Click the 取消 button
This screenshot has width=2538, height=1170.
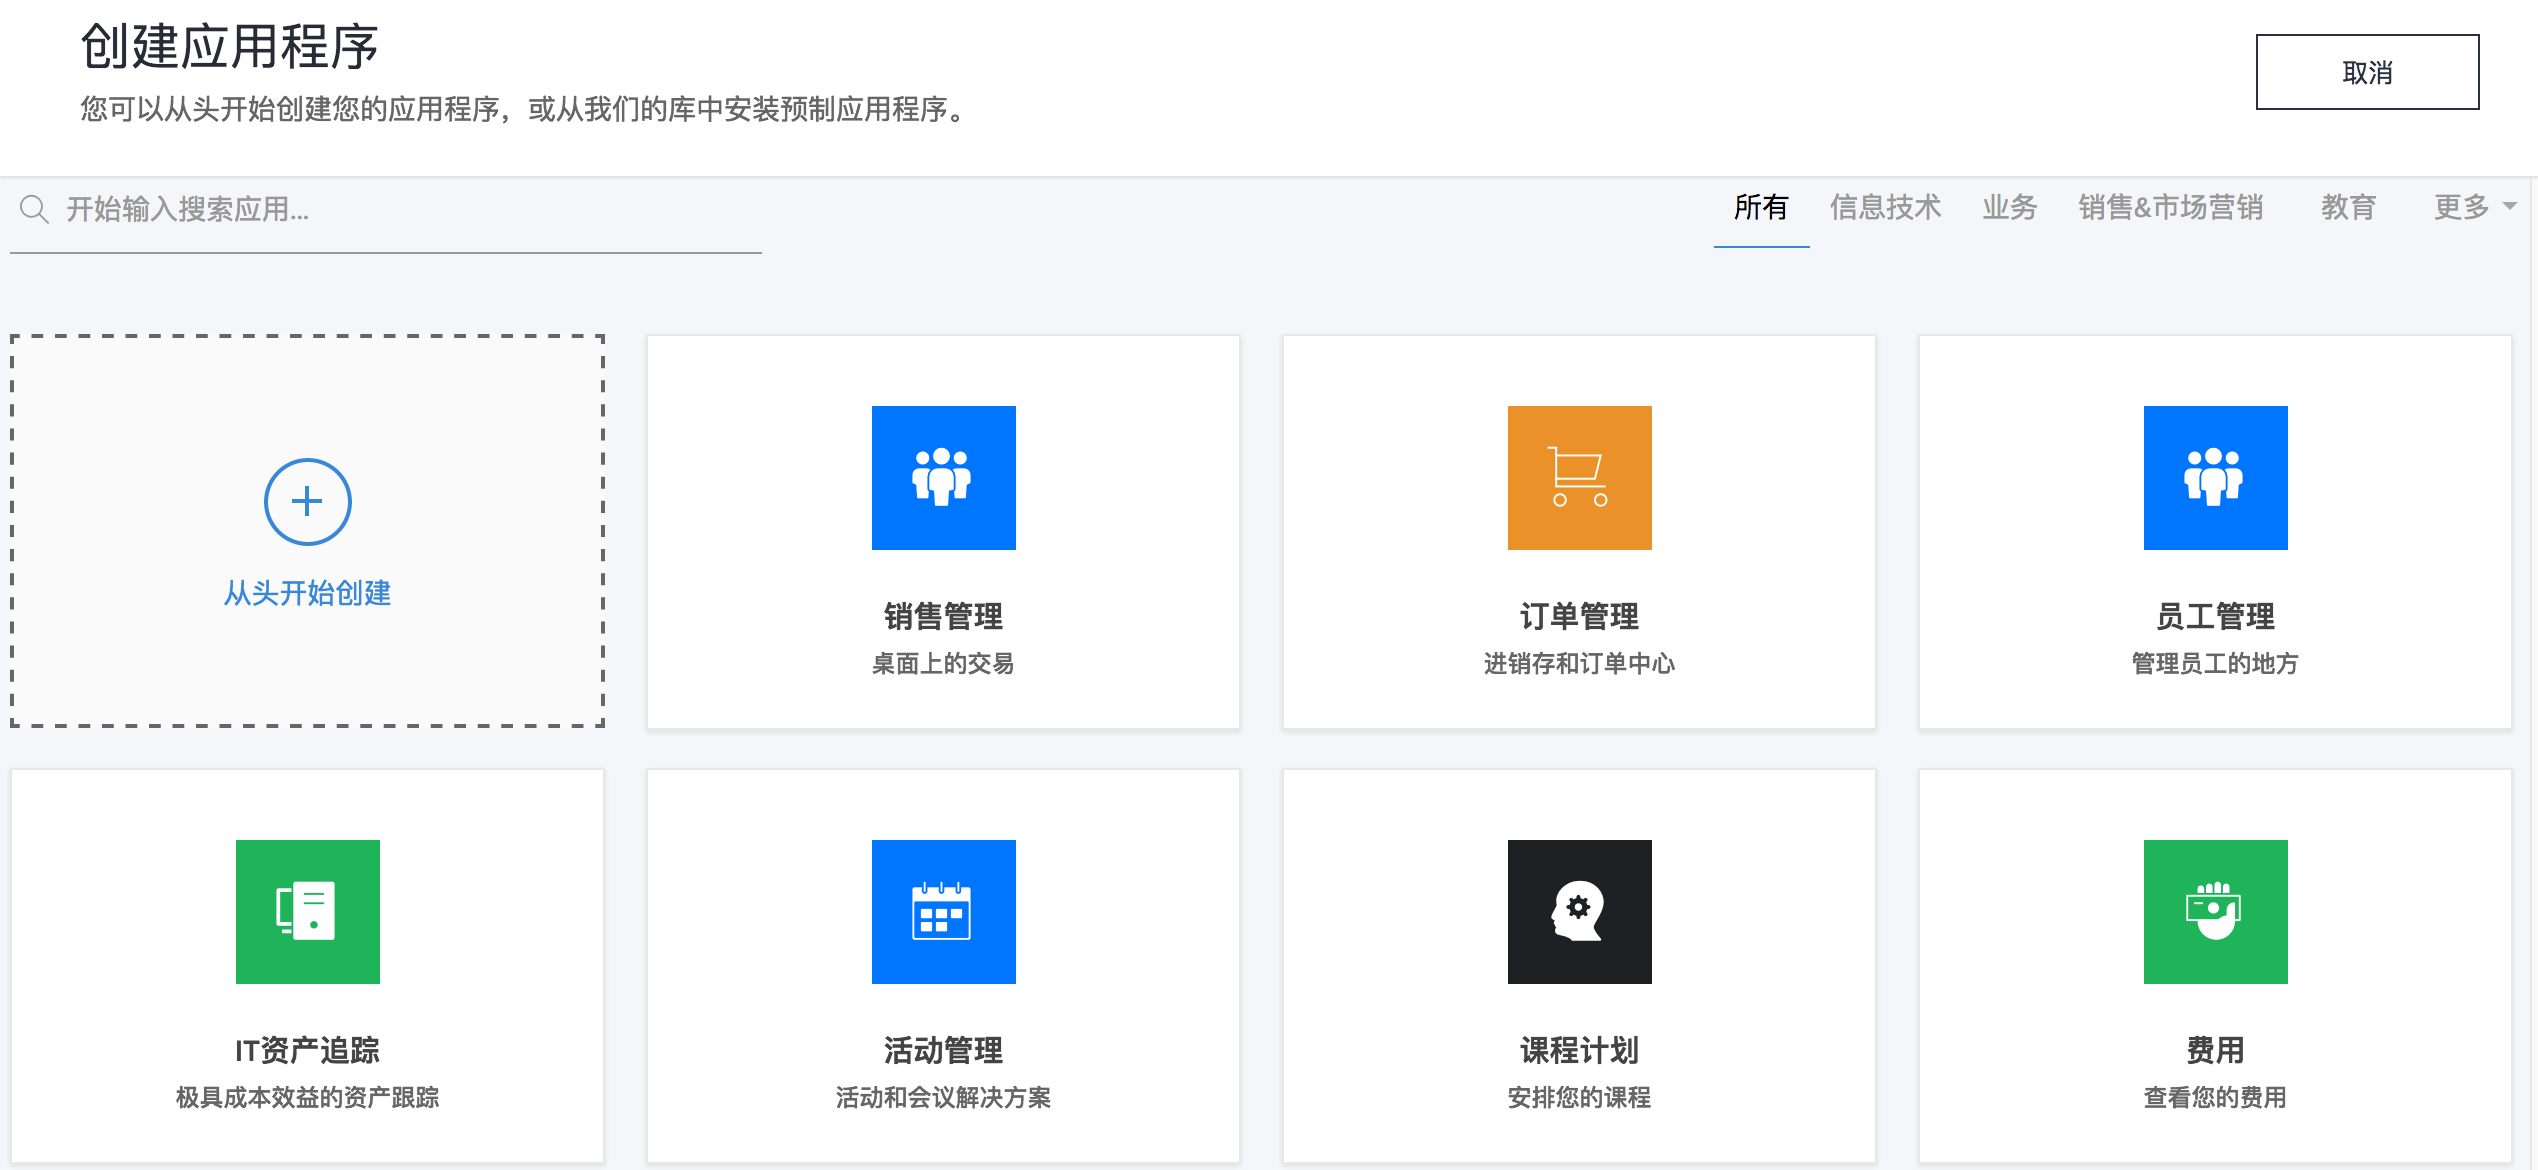[2366, 72]
